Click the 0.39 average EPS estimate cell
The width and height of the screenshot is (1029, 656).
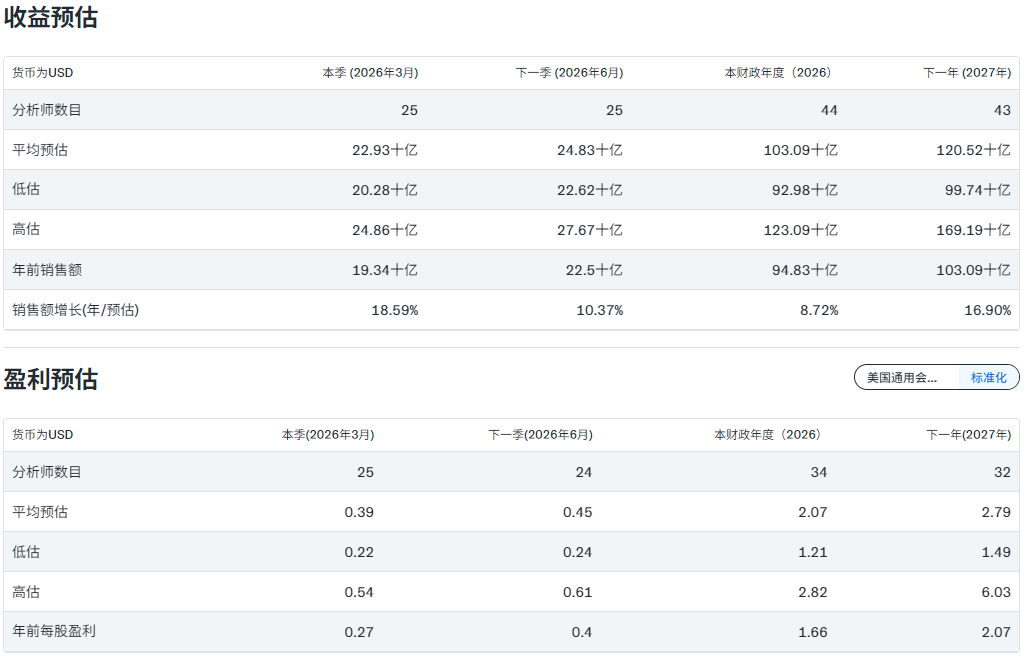tap(359, 512)
